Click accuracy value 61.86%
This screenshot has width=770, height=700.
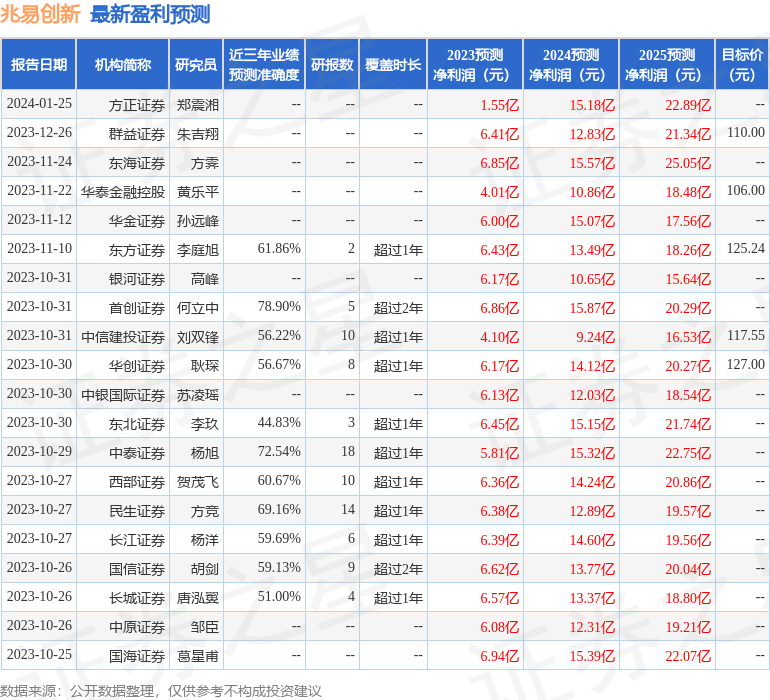coord(279,249)
